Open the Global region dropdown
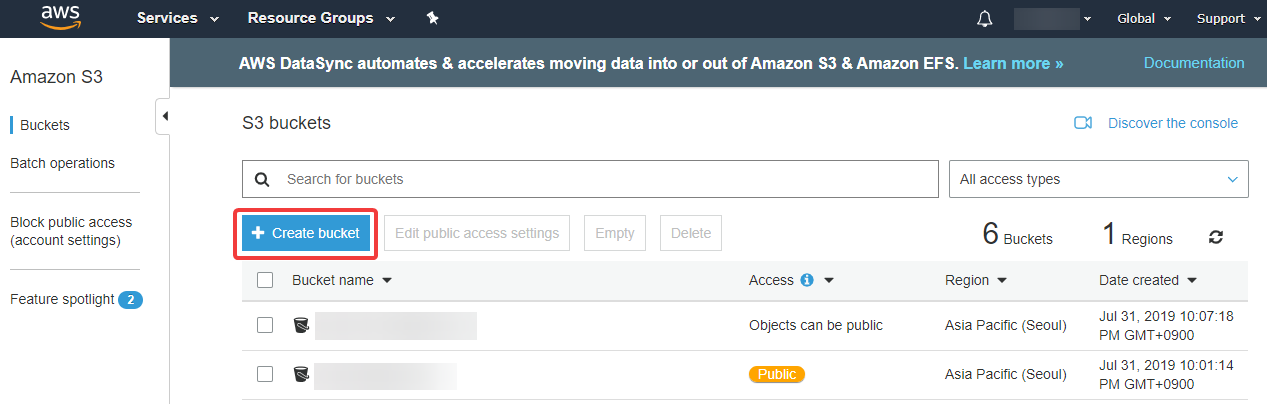Viewport: 1267px width, 404px height. (1143, 18)
